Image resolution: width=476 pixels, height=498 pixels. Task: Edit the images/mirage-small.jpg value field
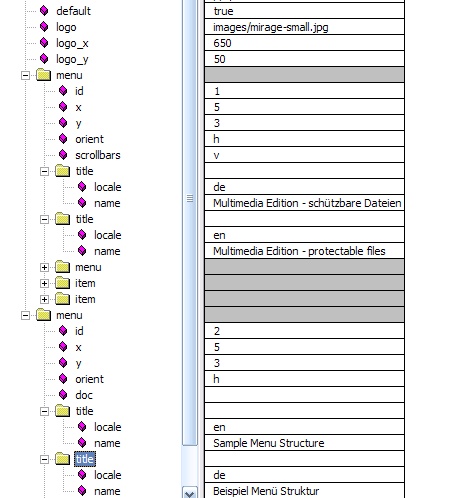(304, 27)
